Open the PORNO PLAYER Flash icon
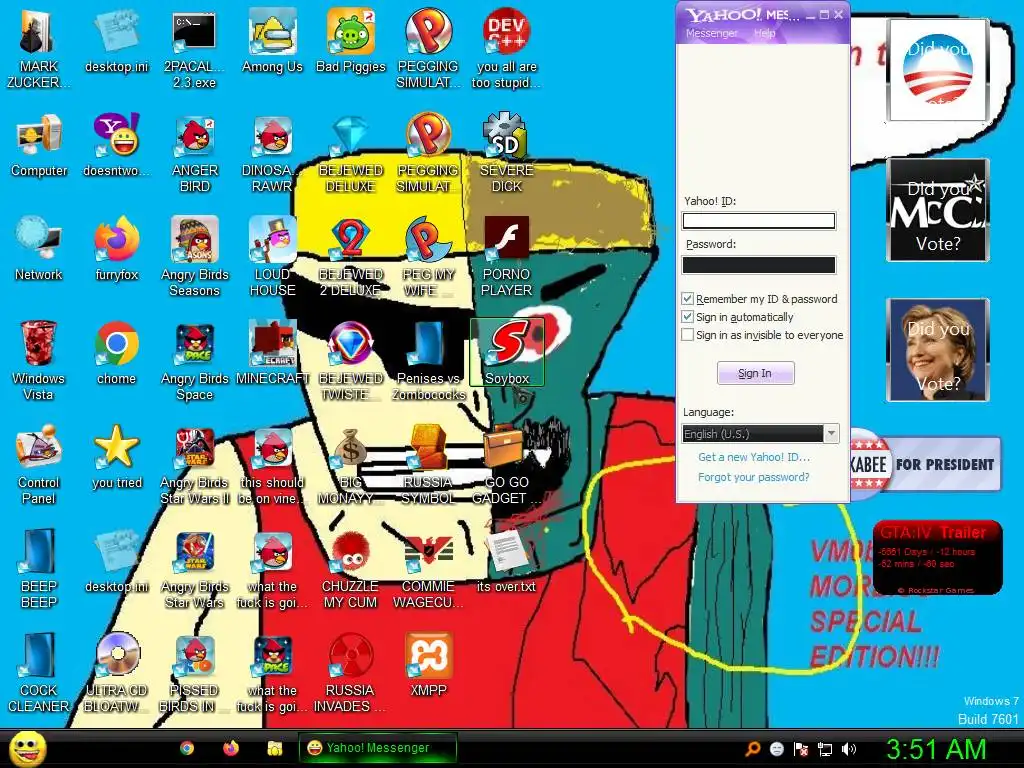The image size is (1024, 768). coord(507,257)
